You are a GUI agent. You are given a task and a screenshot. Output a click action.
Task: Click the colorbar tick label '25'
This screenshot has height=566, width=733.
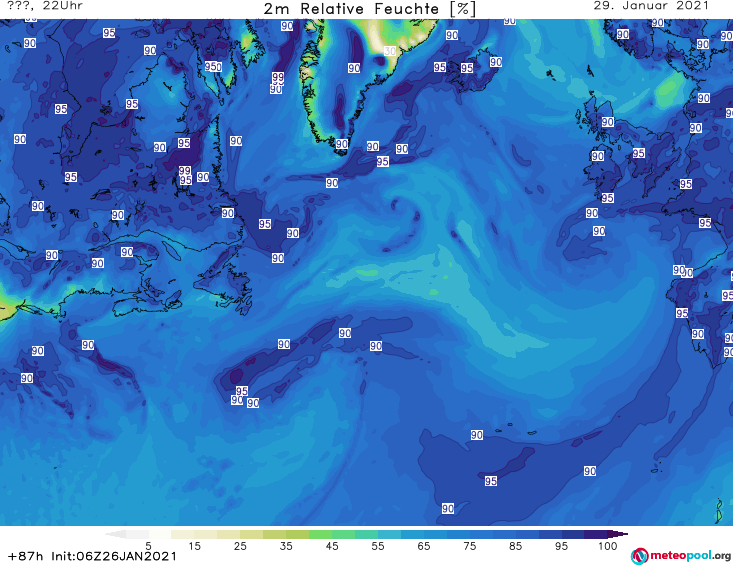(x=240, y=546)
